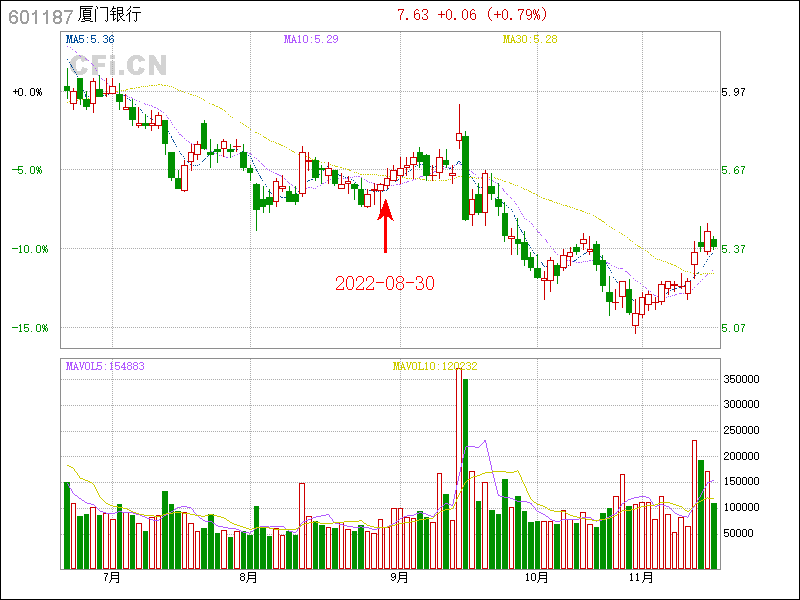Select the MA30:5.28 indicator label
This screenshot has height=600, width=800.
529,39
